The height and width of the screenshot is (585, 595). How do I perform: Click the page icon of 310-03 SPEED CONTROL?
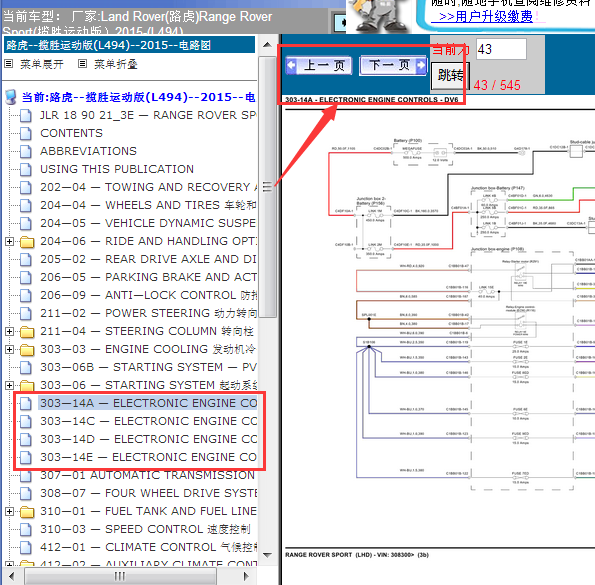click(x=26, y=530)
